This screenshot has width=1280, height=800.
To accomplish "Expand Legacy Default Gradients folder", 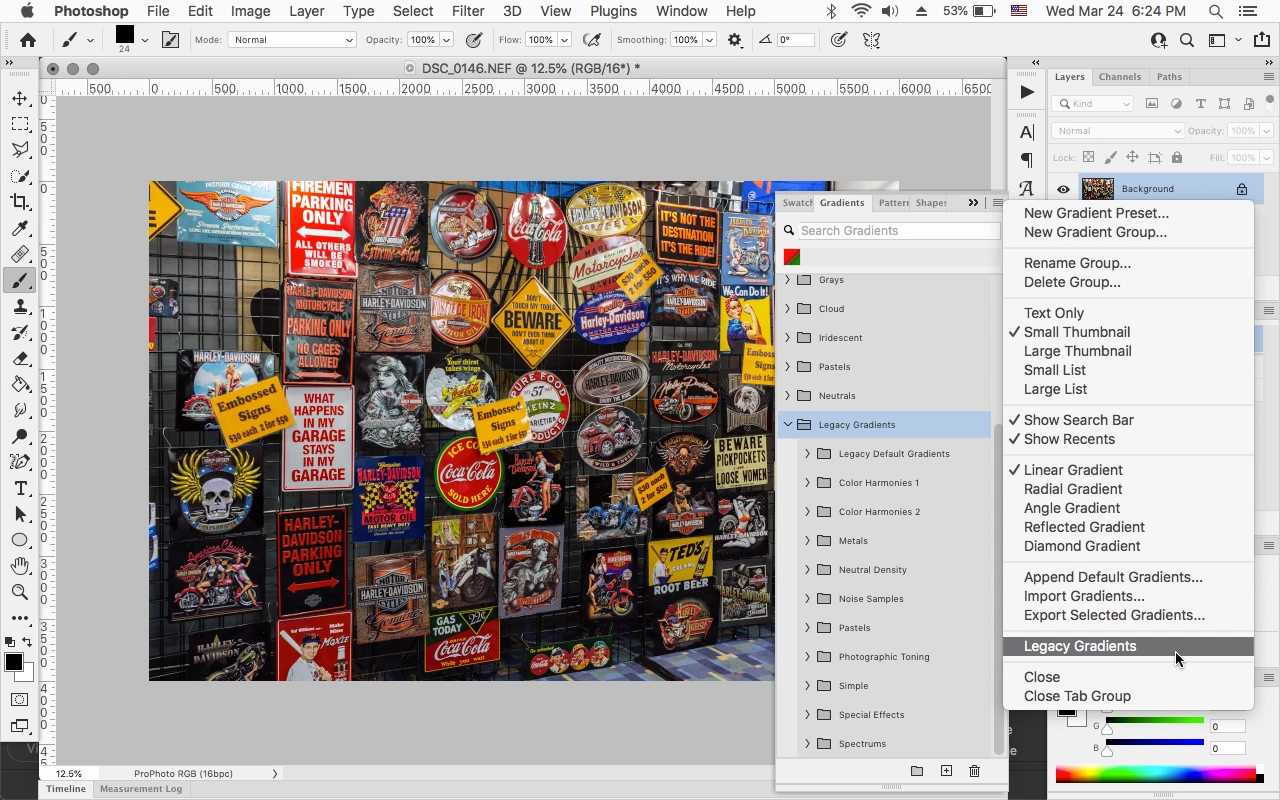I will point(808,454).
